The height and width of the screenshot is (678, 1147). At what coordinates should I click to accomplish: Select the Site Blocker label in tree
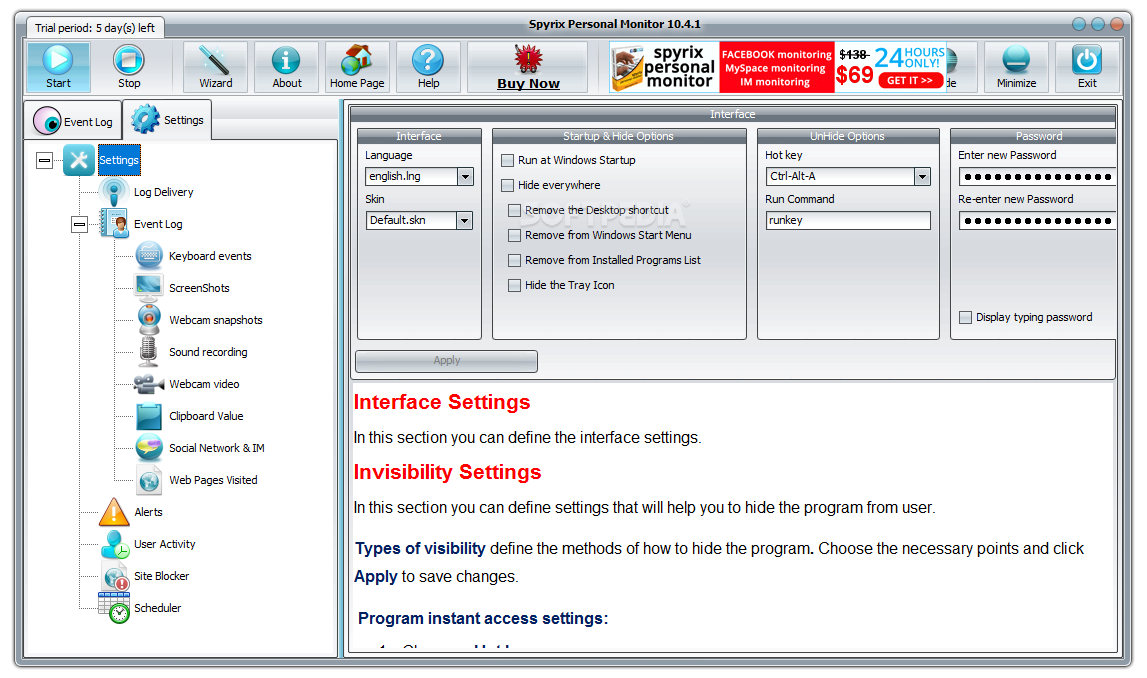point(162,576)
